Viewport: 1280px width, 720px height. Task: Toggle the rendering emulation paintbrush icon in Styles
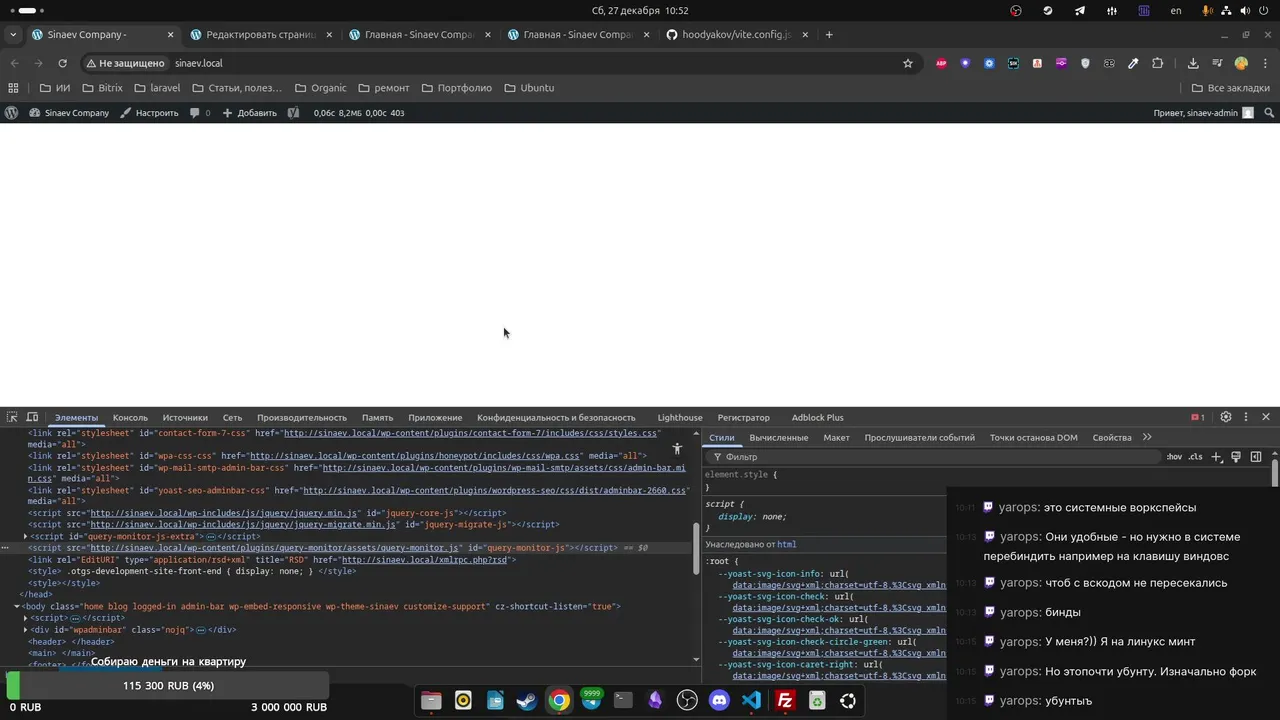pyautogui.click(x=1236, y=457)
